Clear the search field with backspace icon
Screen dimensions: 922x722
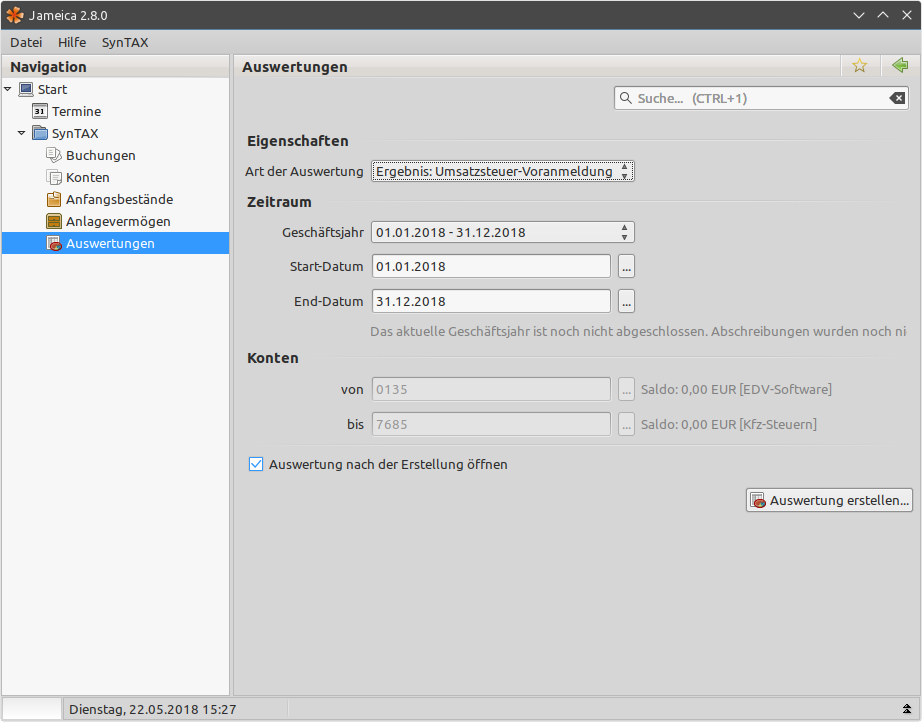pos(897,98)
